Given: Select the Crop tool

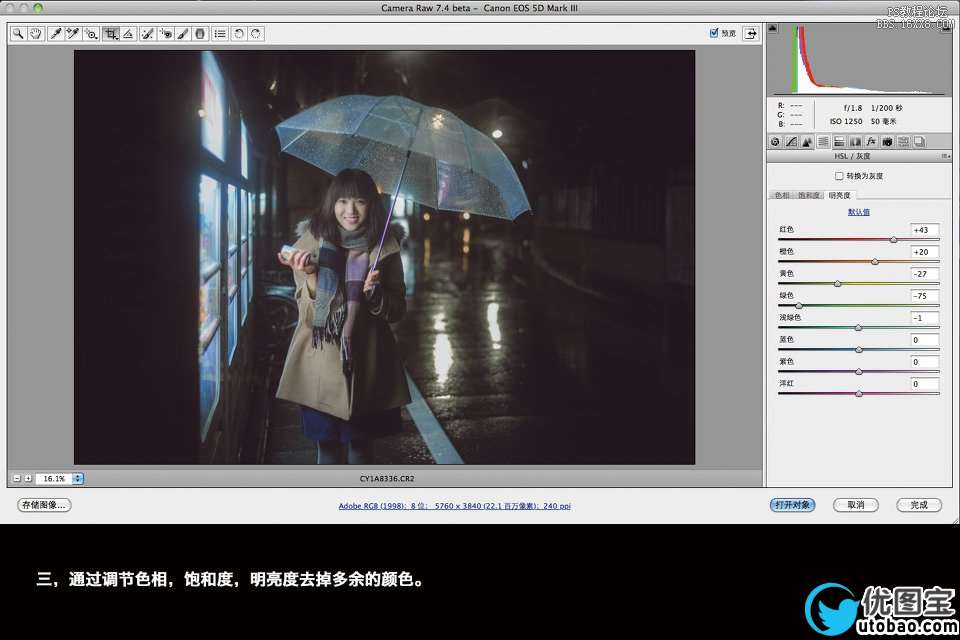Looking at the screenshot, I should pos(110,34).
